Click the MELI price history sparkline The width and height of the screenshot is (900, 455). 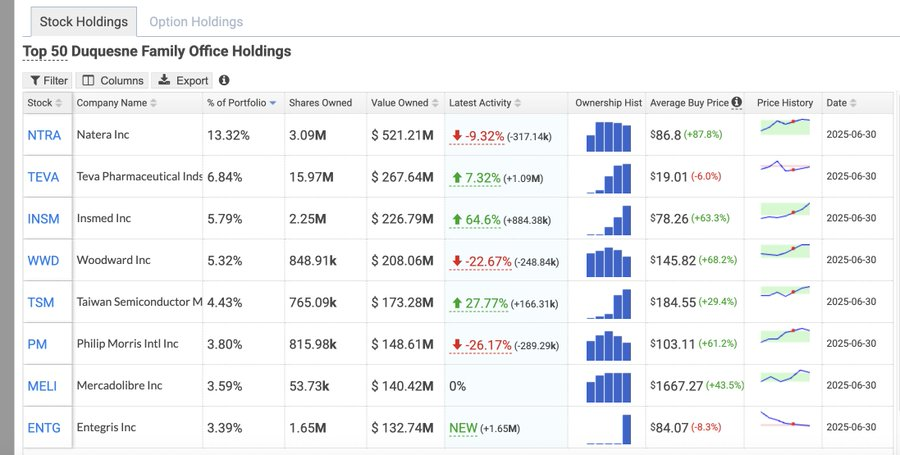[785, 376]
